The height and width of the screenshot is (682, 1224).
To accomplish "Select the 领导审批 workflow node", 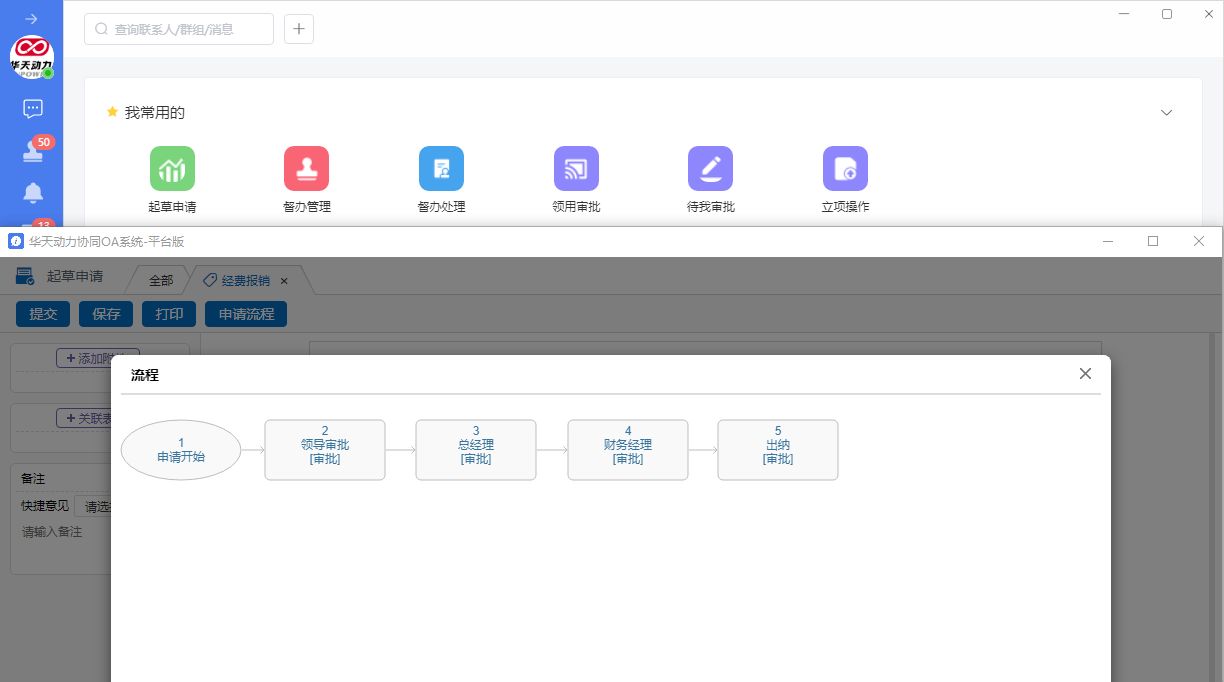I will (325, 450).
